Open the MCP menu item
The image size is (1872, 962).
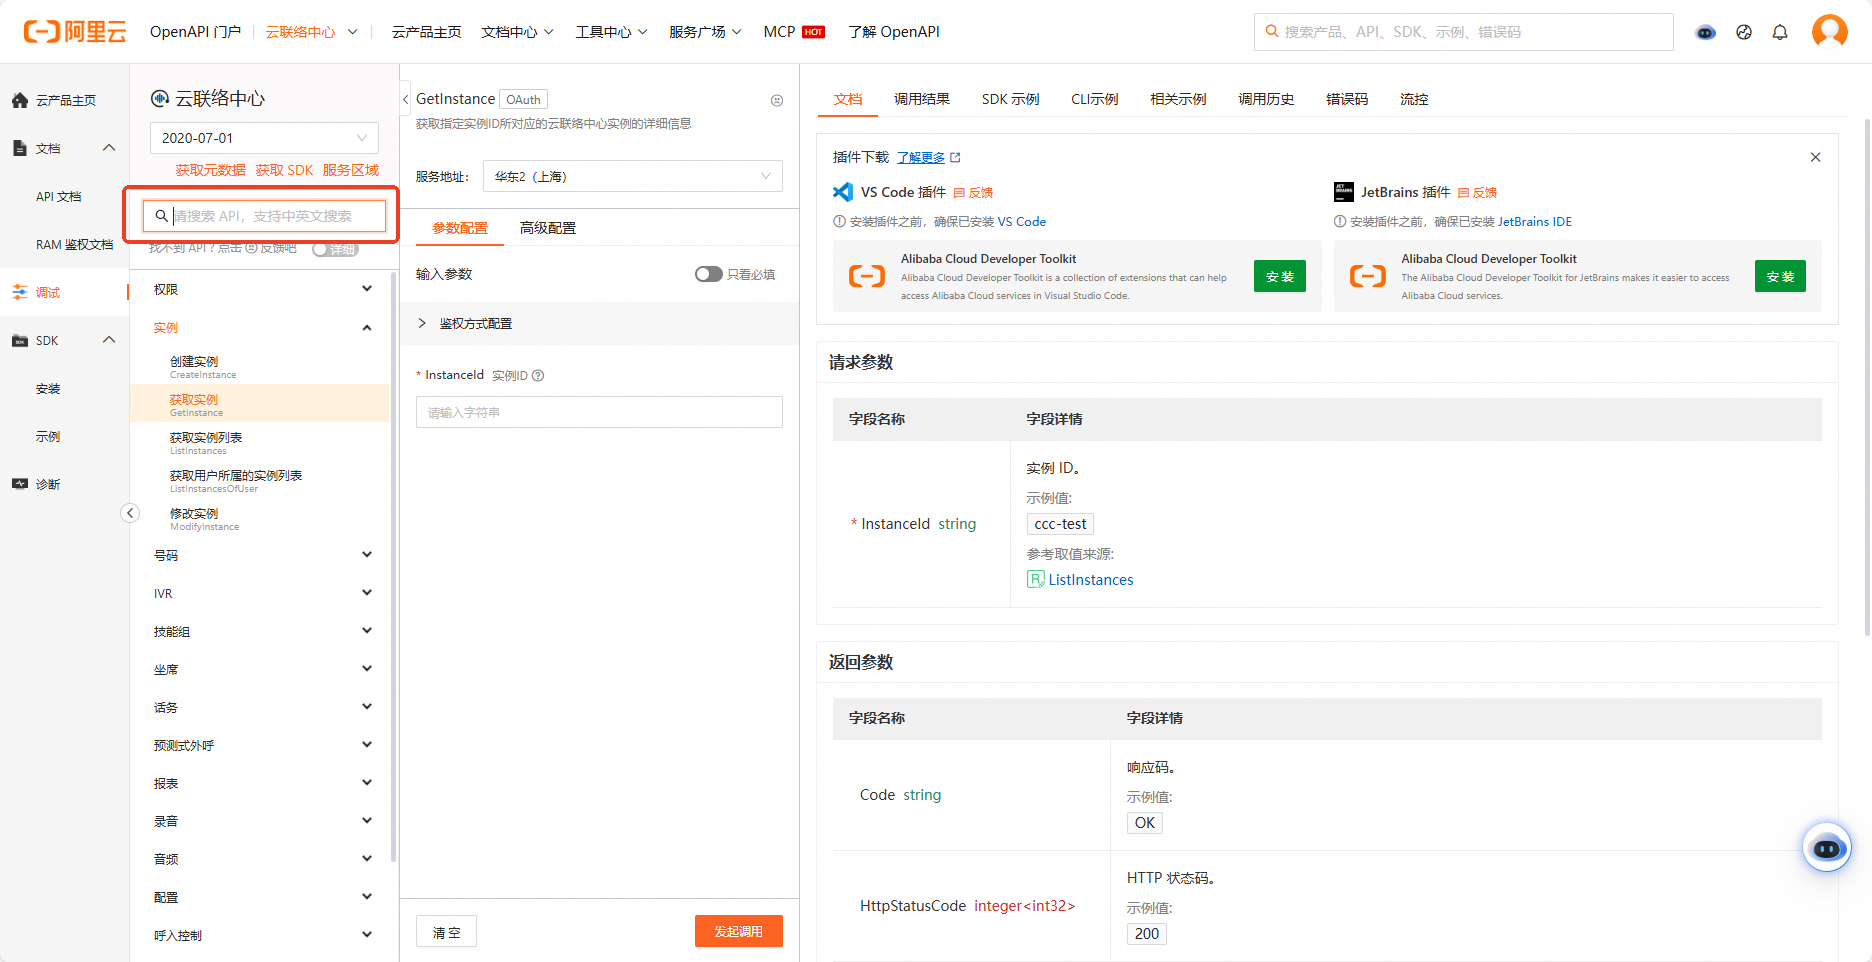click(794, 32)
